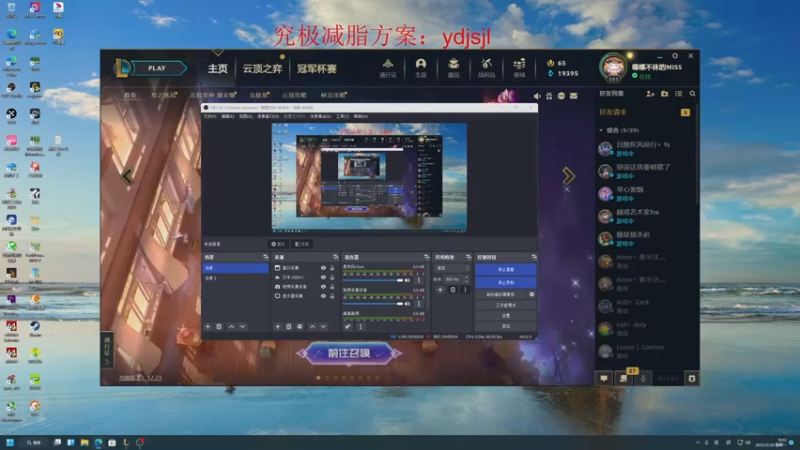Toggle friends list view options
Screen dimensions: 800x450
[x=678, y=94]
